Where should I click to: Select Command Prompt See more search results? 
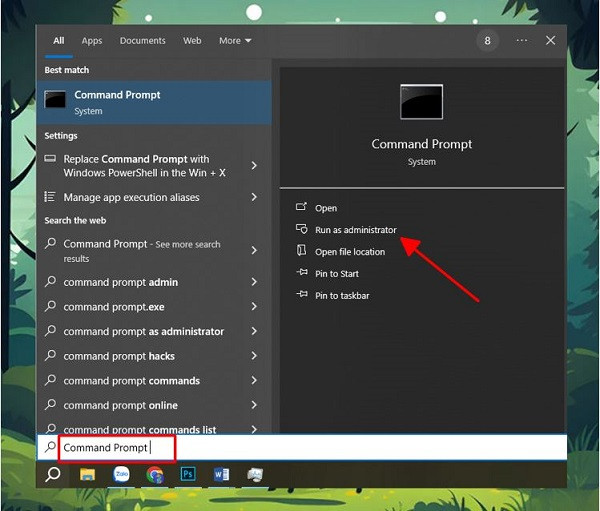(142, 251)
